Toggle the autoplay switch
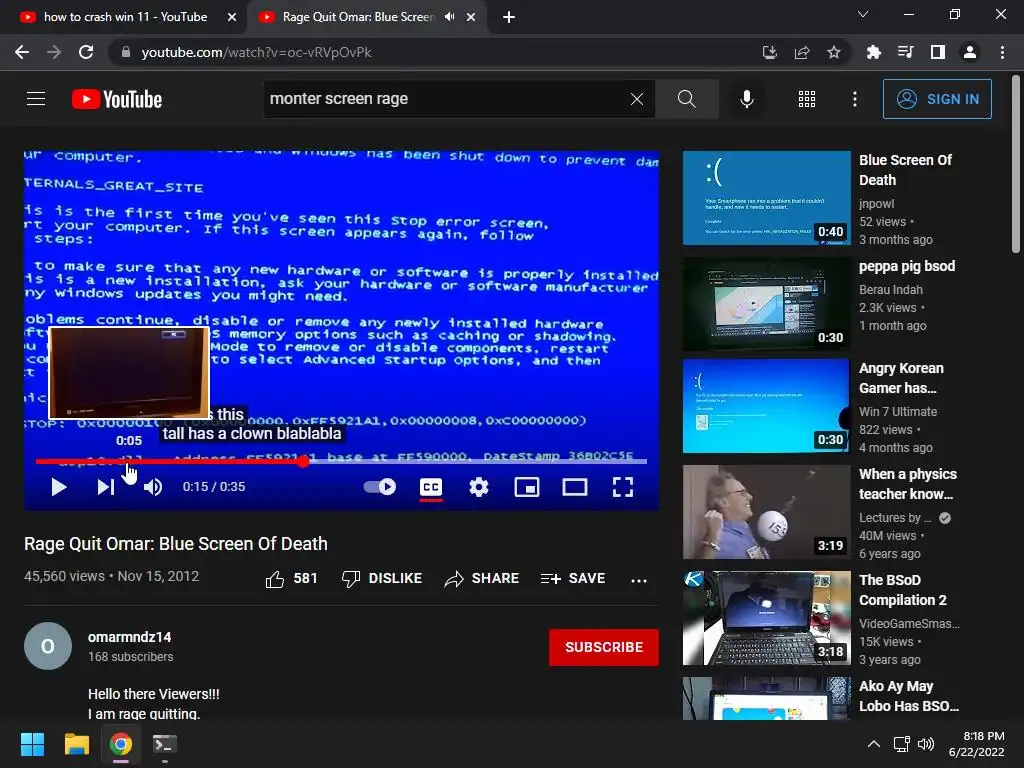 (379, 487)
